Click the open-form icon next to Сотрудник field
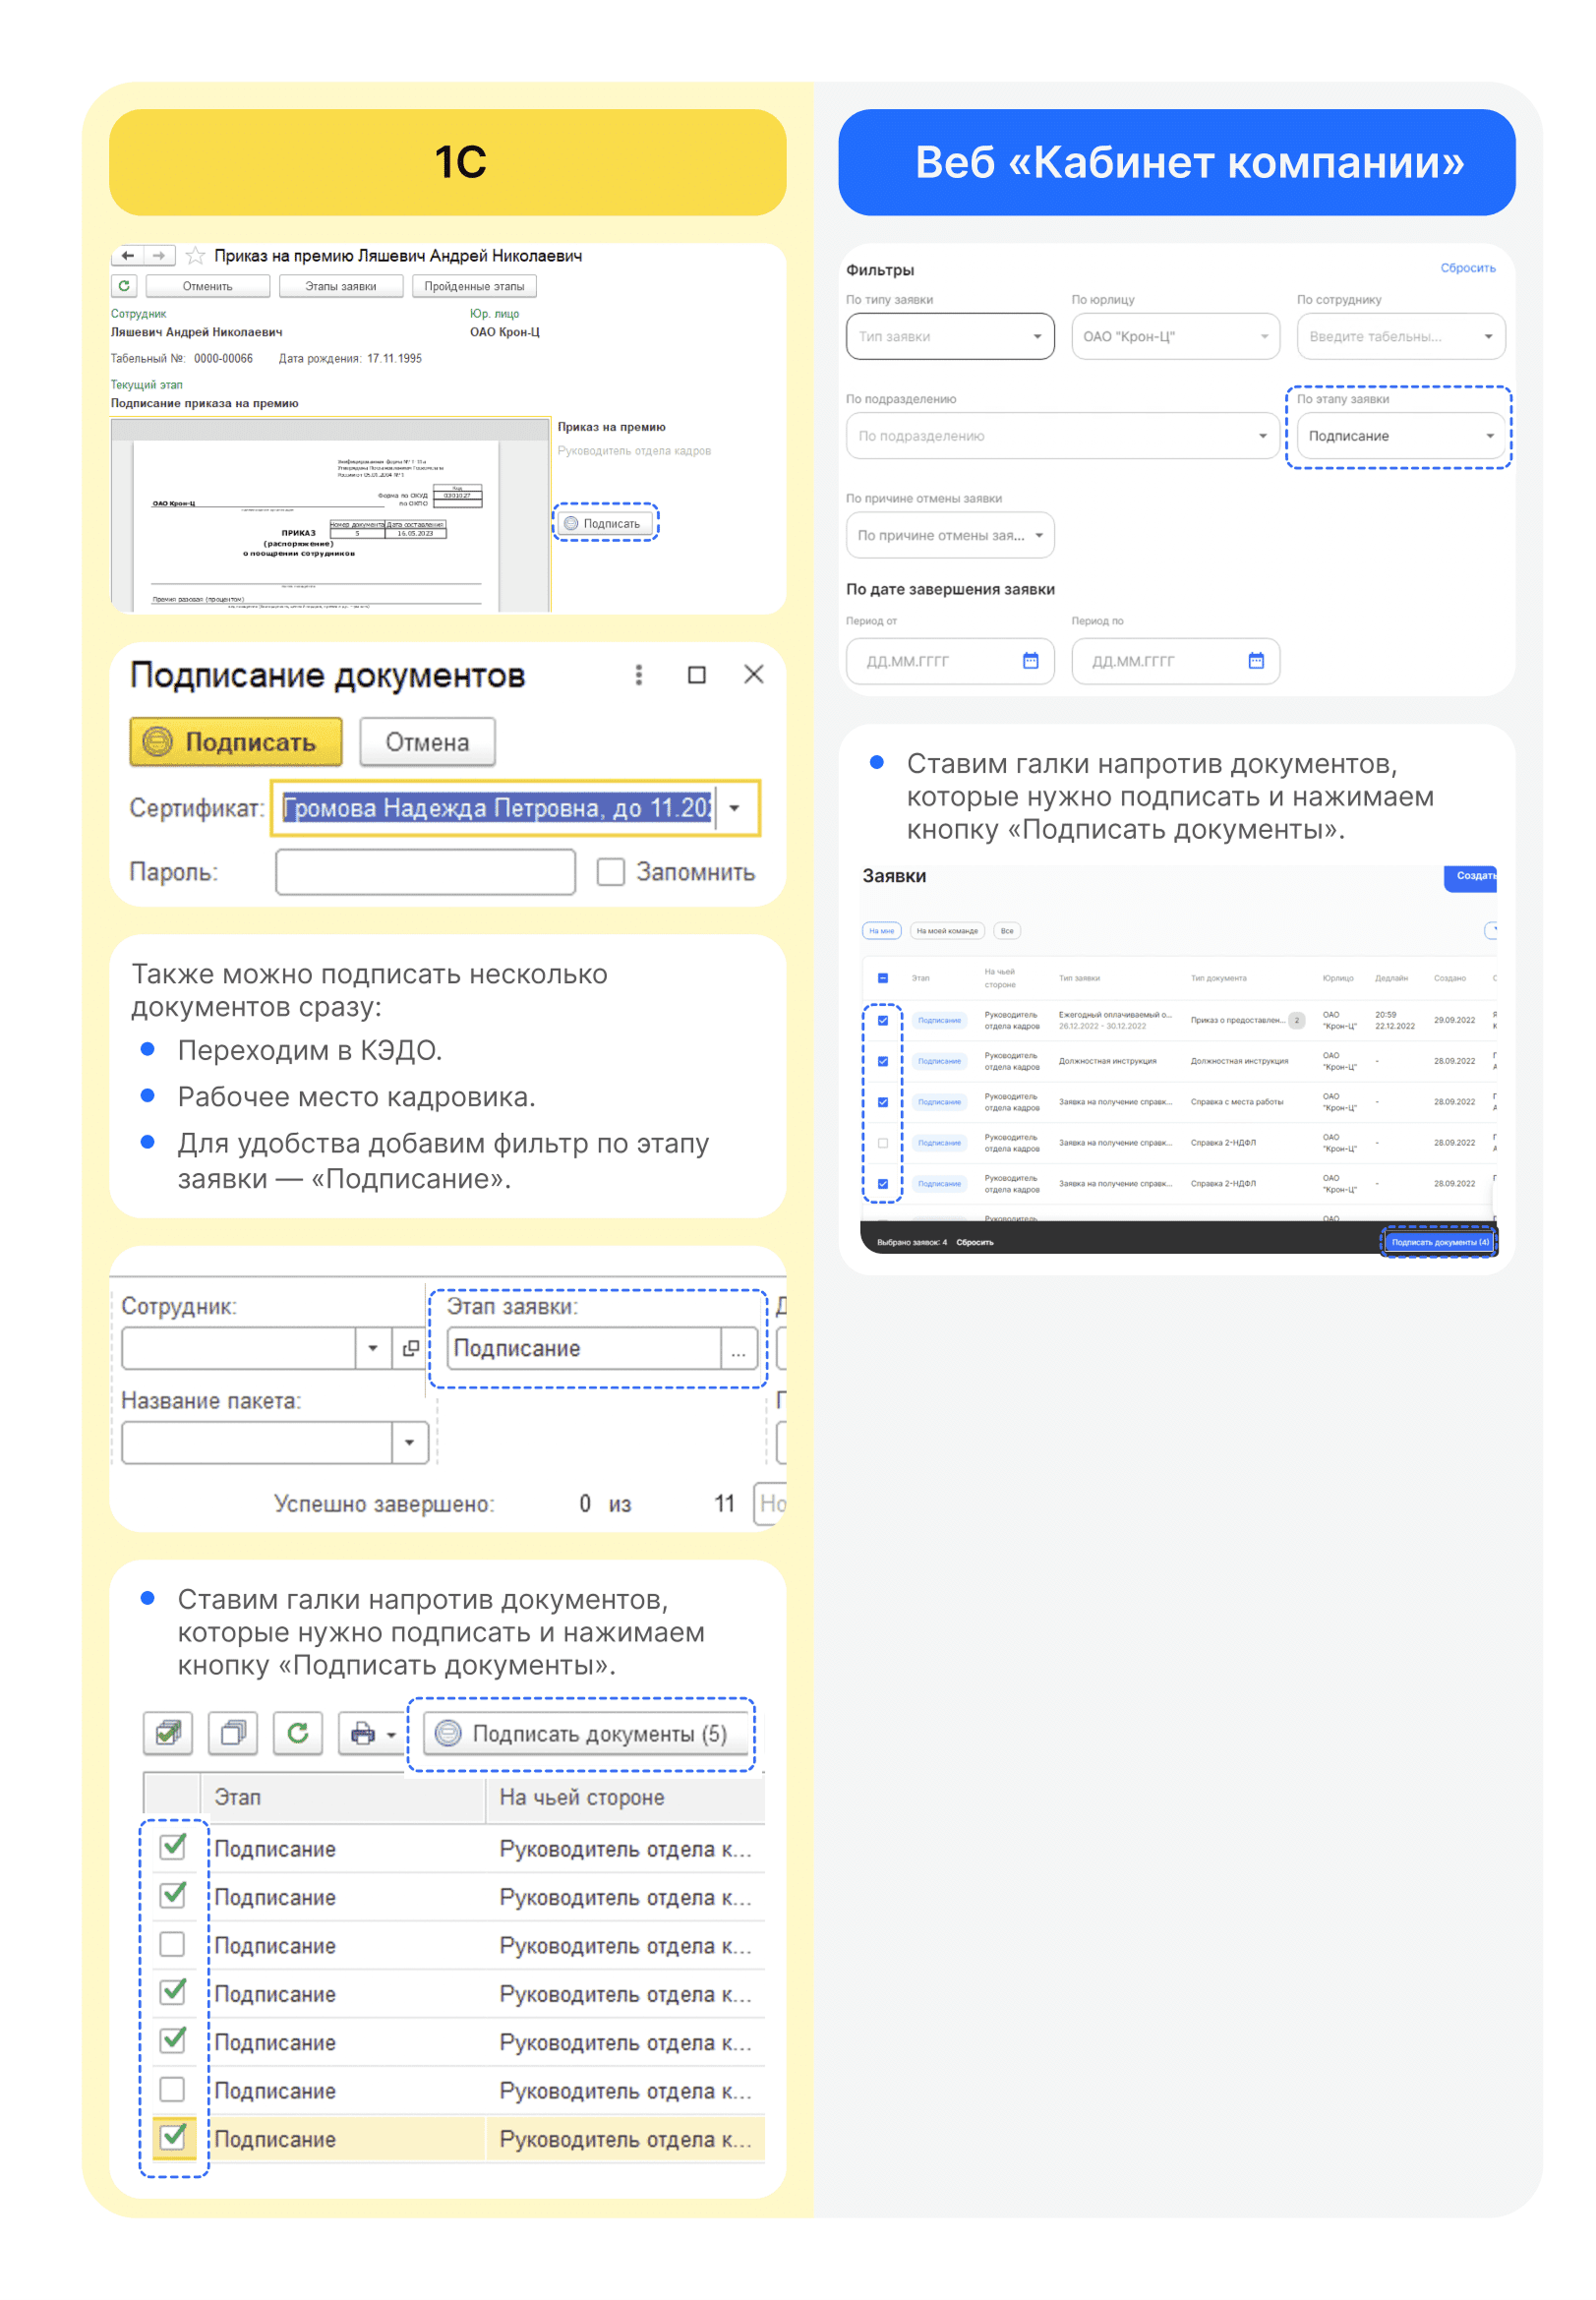This screenshot has width=1596, height=2300. click(410, 1348)
